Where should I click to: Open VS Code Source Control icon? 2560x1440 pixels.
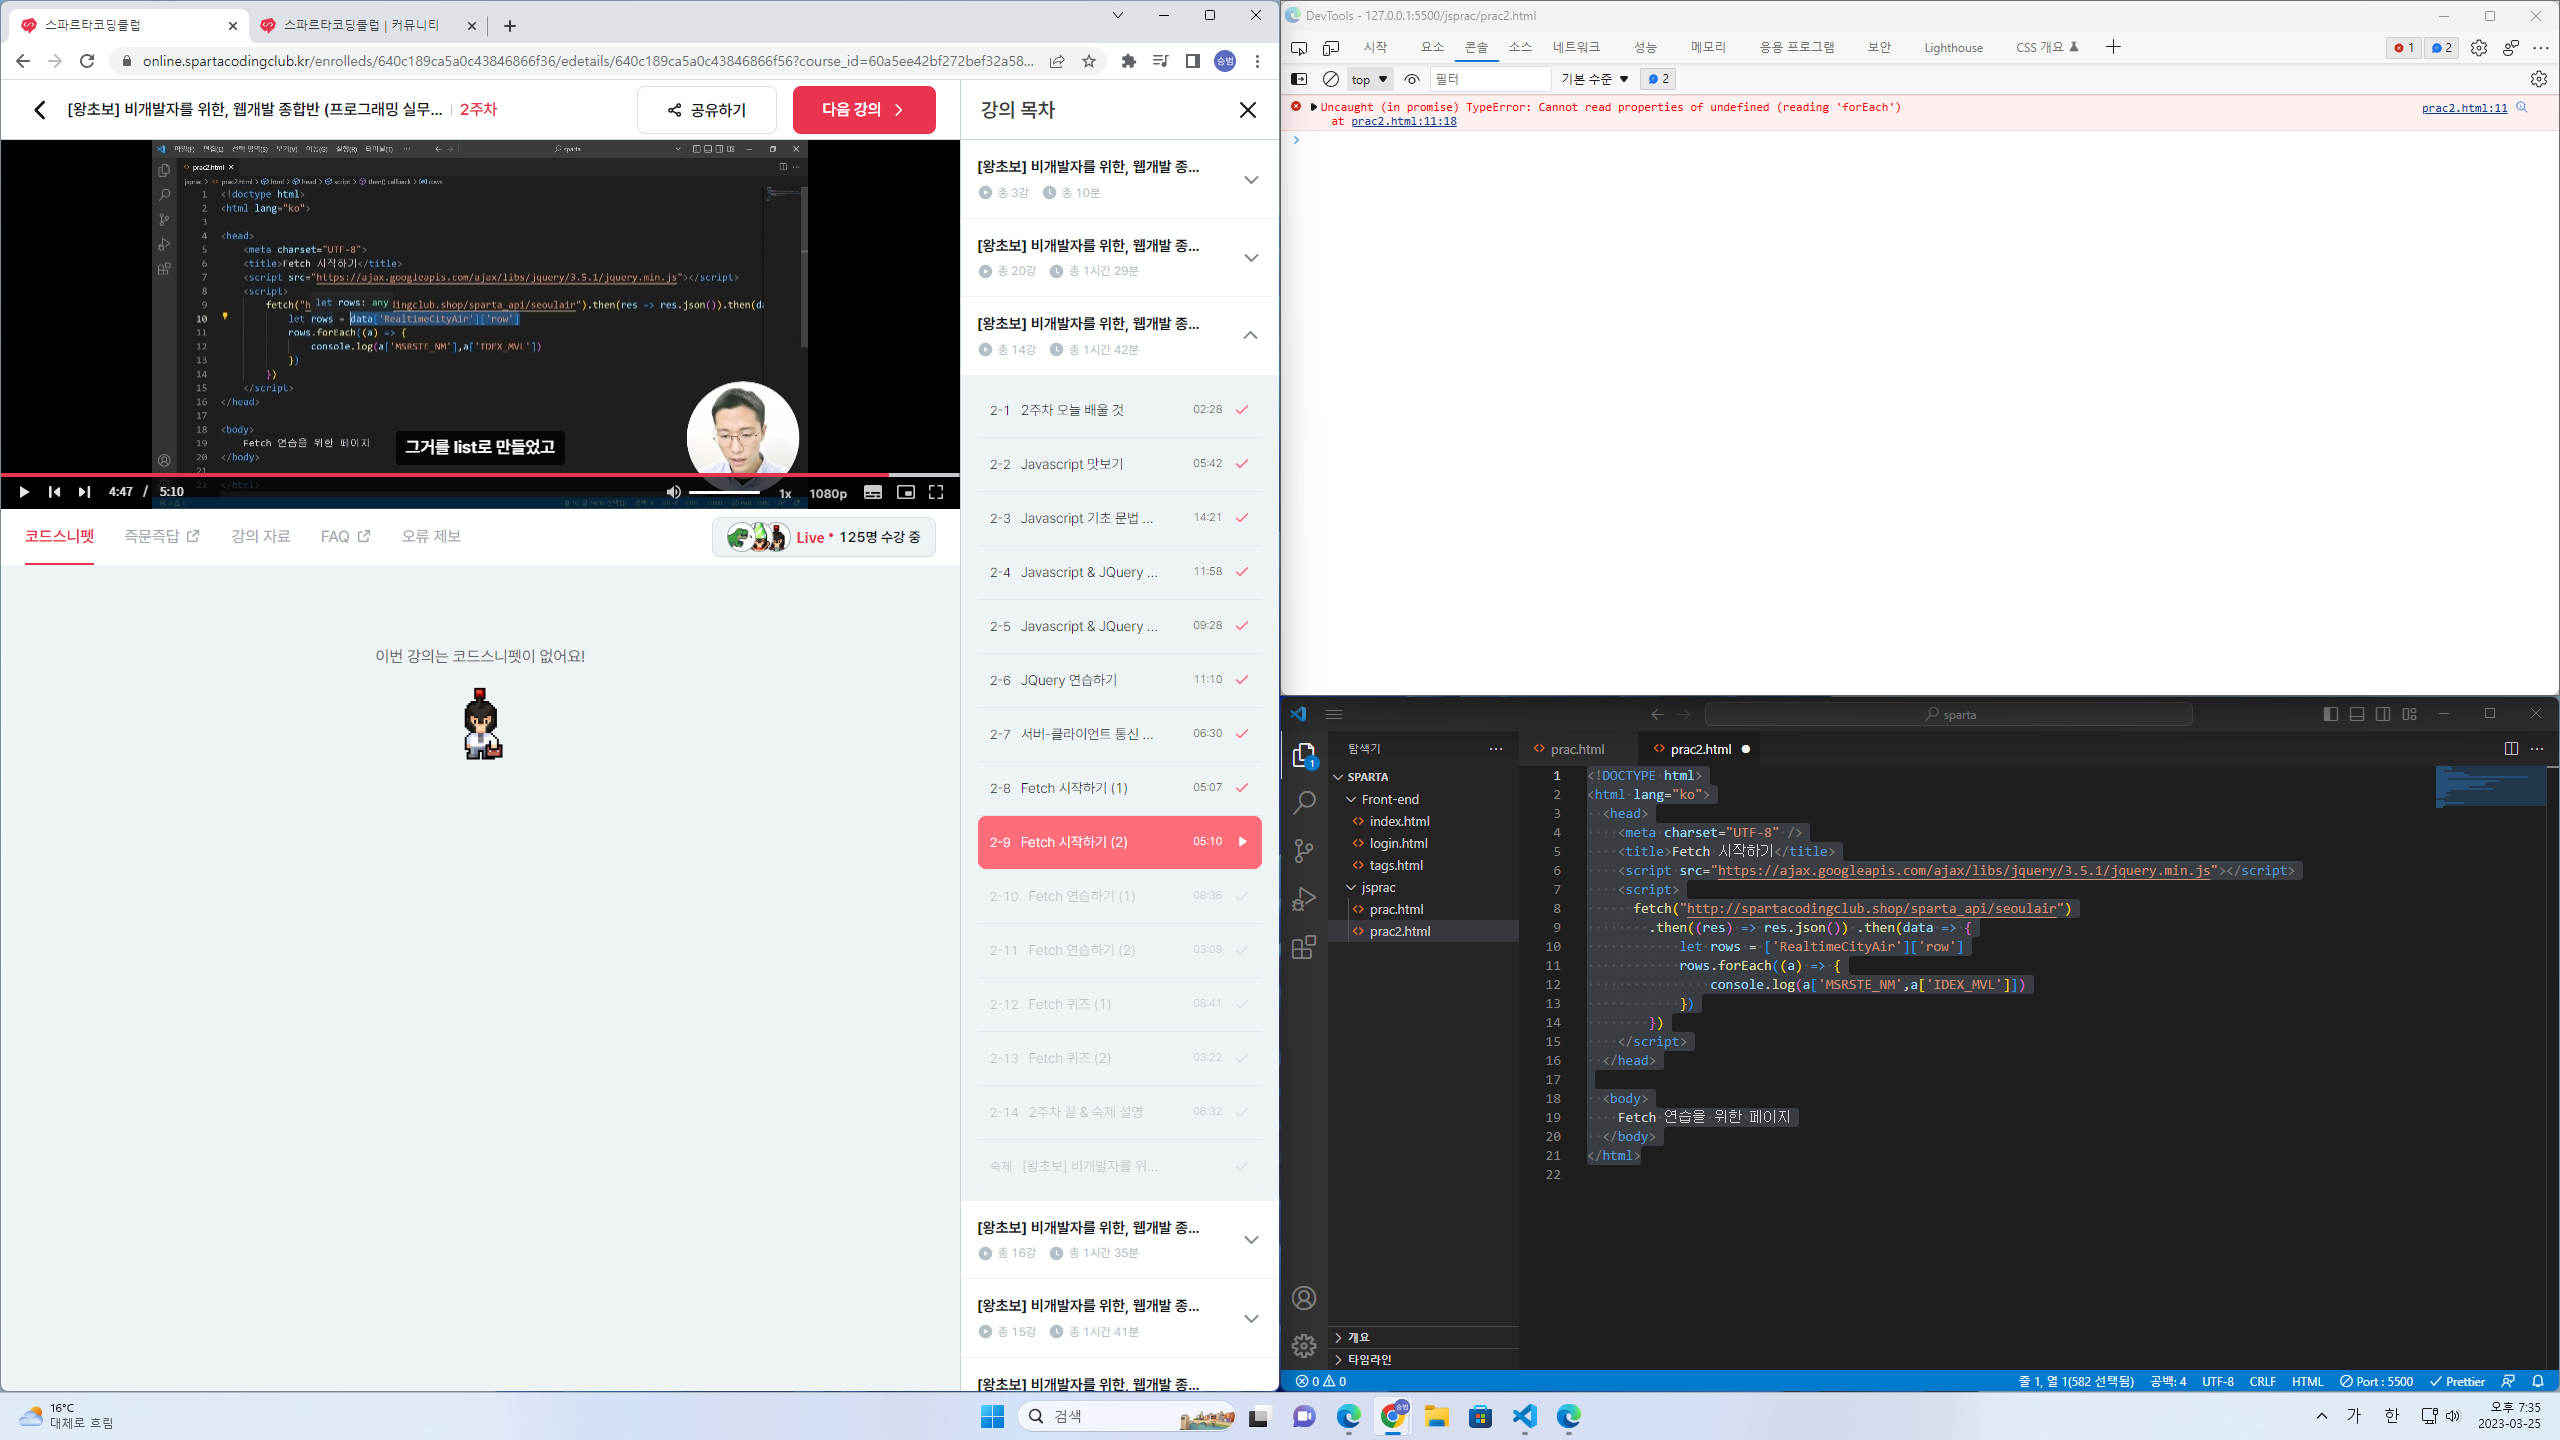(1304, 851)
